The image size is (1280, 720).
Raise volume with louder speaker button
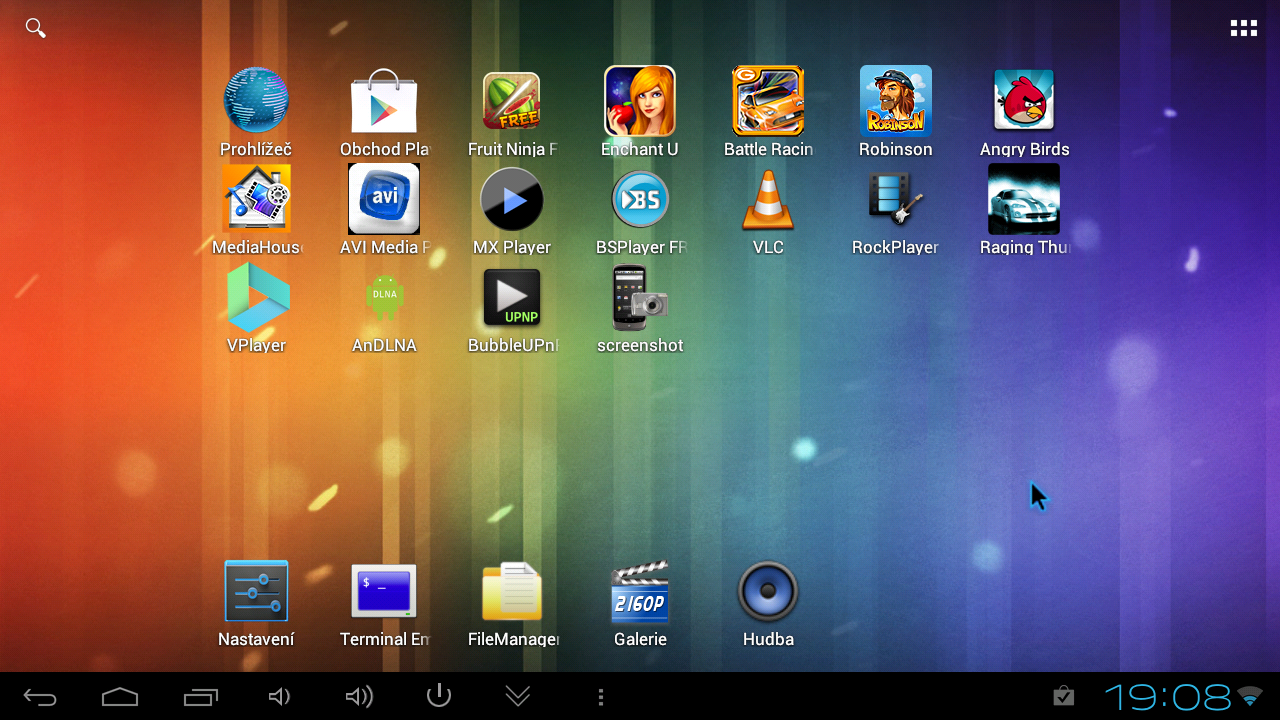pos(359,697)
